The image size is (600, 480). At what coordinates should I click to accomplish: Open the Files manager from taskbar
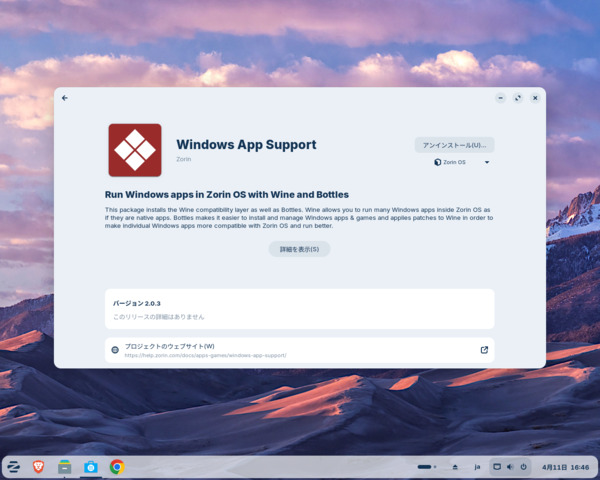coord(64,467)
